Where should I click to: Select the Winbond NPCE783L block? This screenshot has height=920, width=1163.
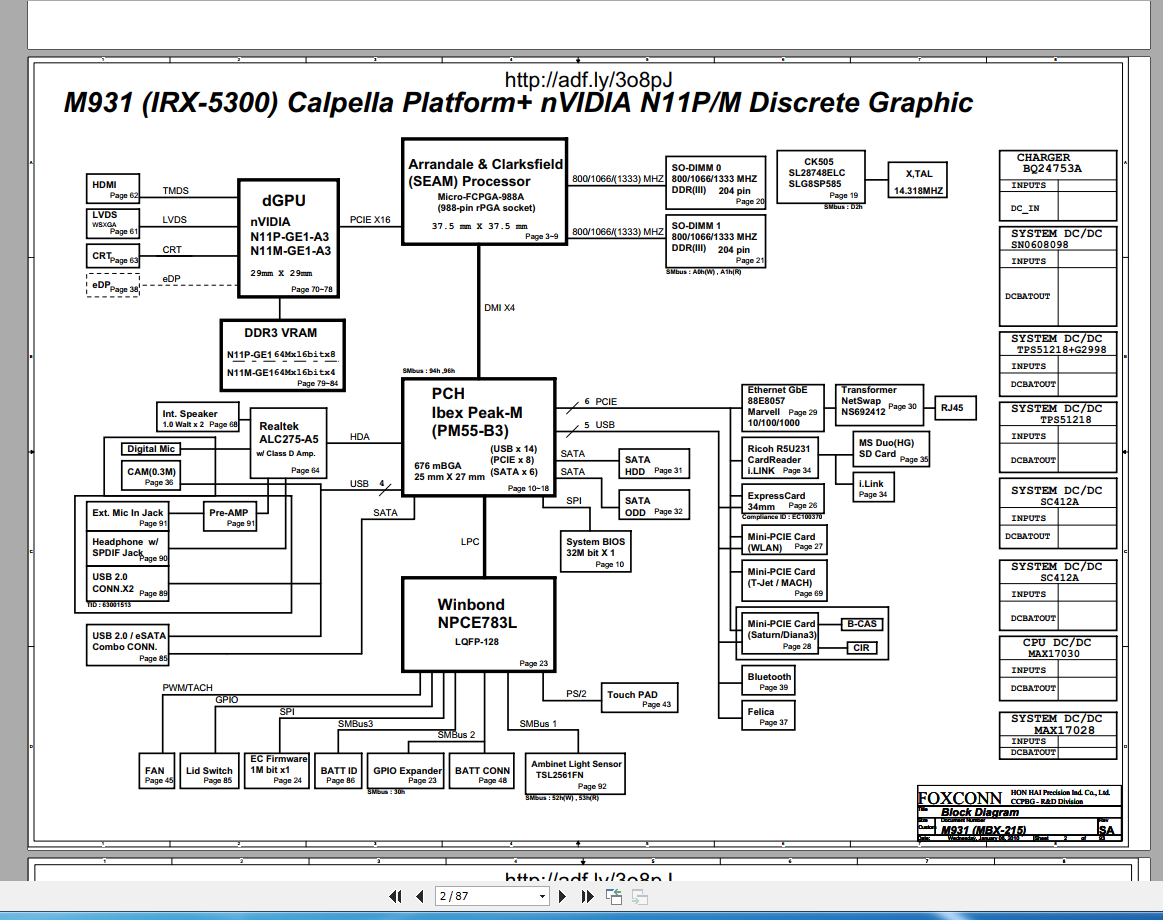tap(478, 624)
